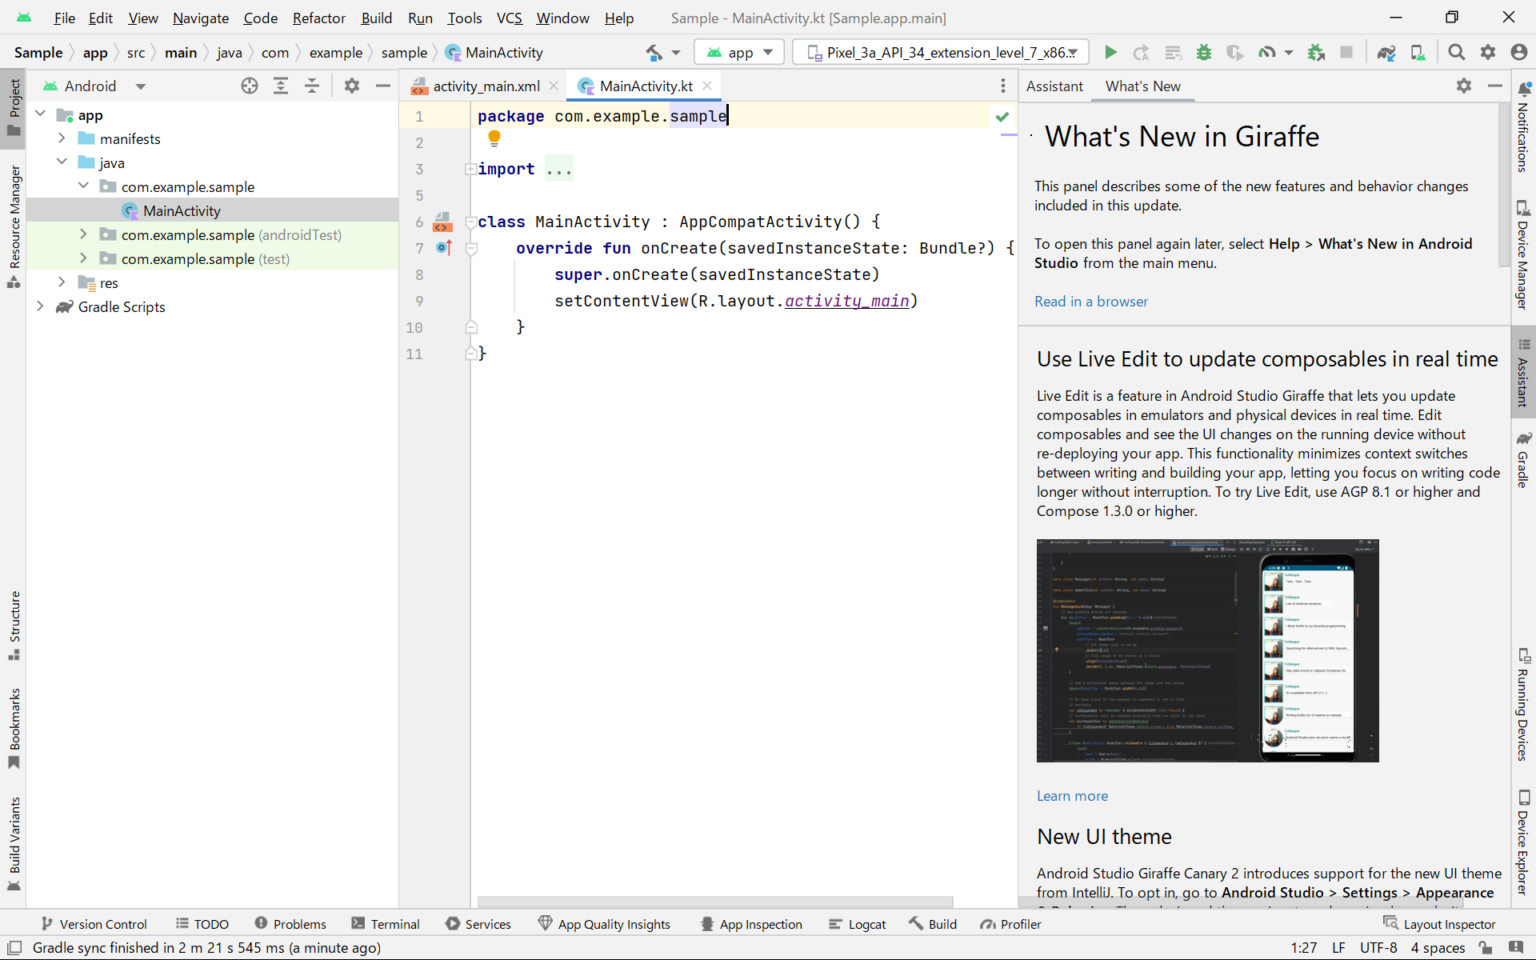
Task: Switch to the activity_main.xml tab
Action: (486, 85)
